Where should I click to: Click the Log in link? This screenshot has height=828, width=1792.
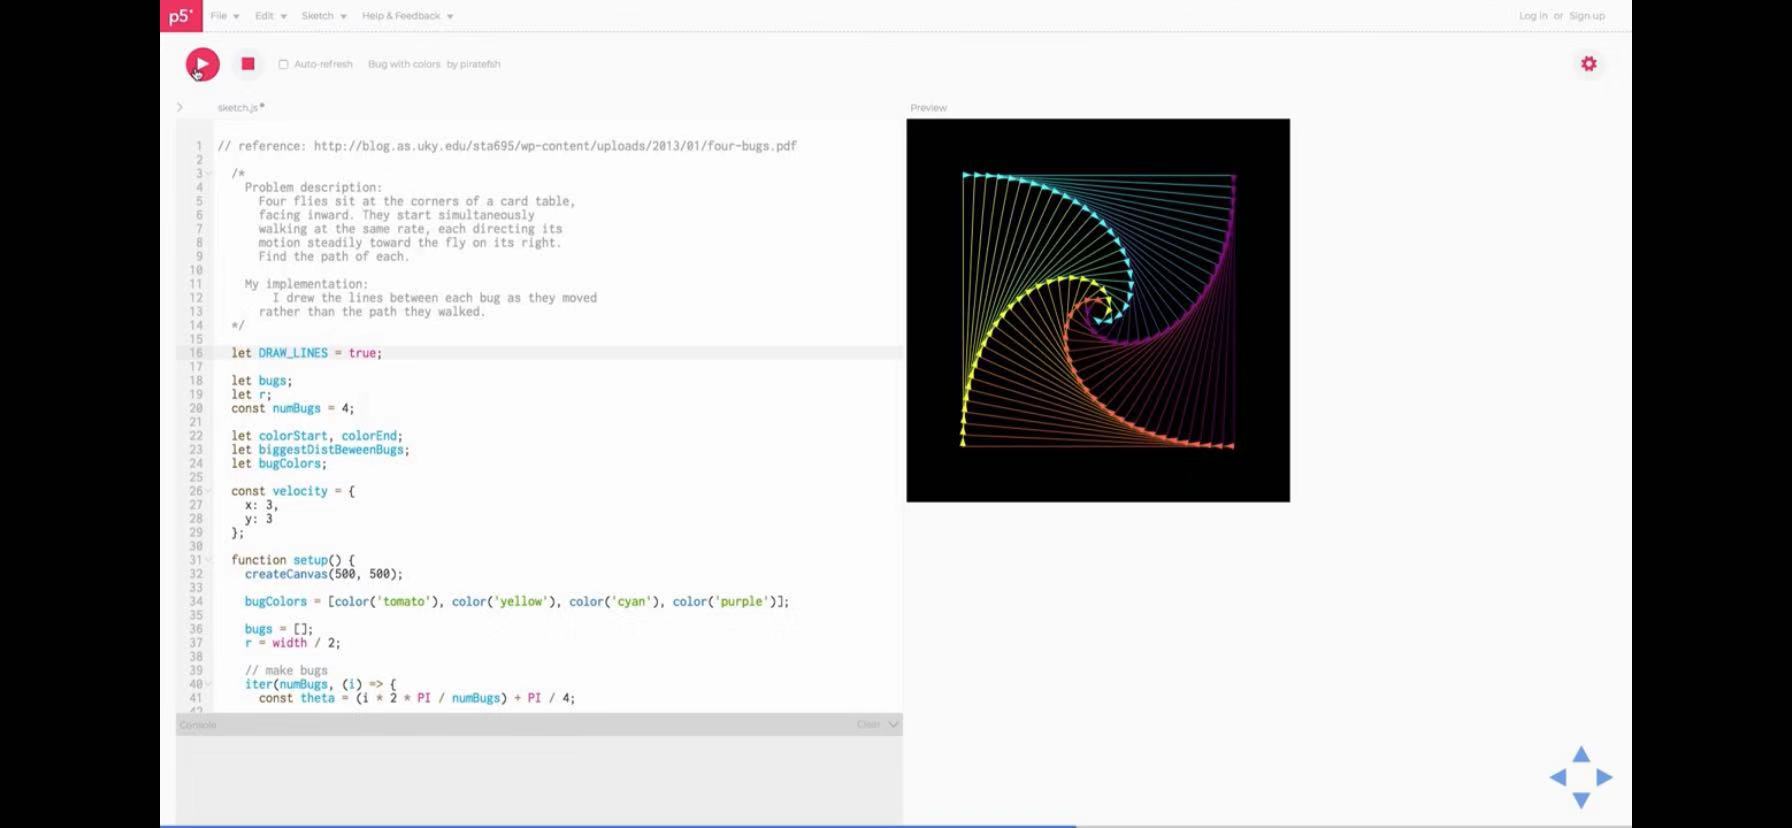coord(1532,16)
